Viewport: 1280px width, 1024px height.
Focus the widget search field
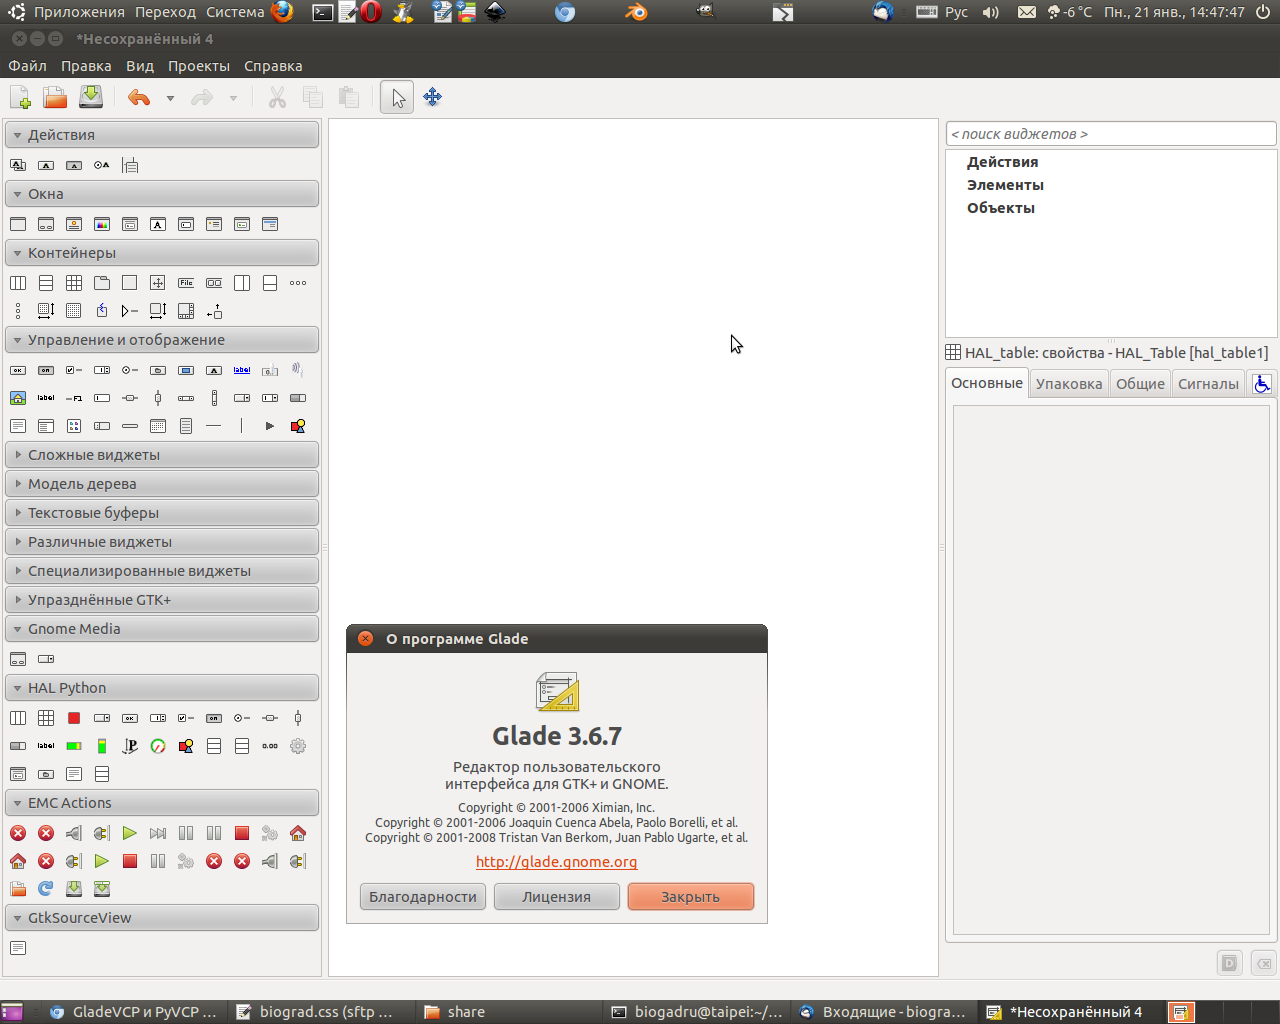pos(1111,134)
